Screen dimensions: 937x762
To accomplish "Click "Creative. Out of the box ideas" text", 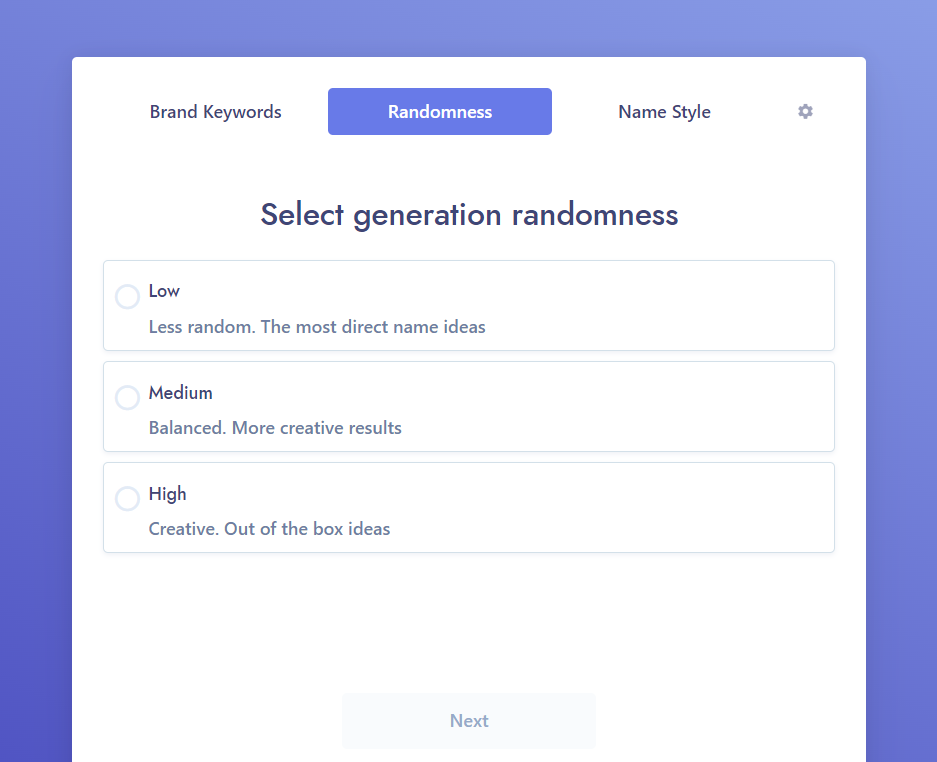I will coord(269,529).
